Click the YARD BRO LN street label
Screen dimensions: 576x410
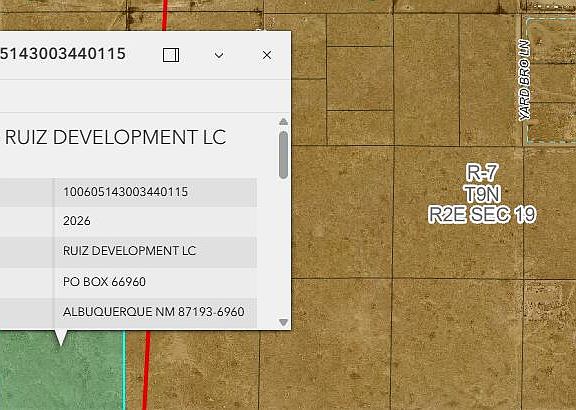click(x=525, y=80)
